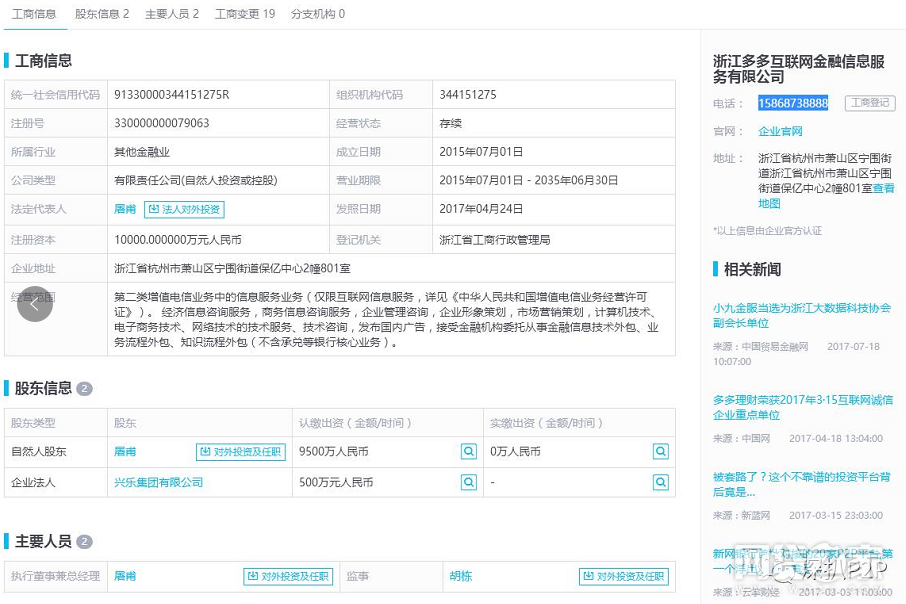Click 其他金融业 industry value
This screenshot has width=906, height=604.
[142, 152]
